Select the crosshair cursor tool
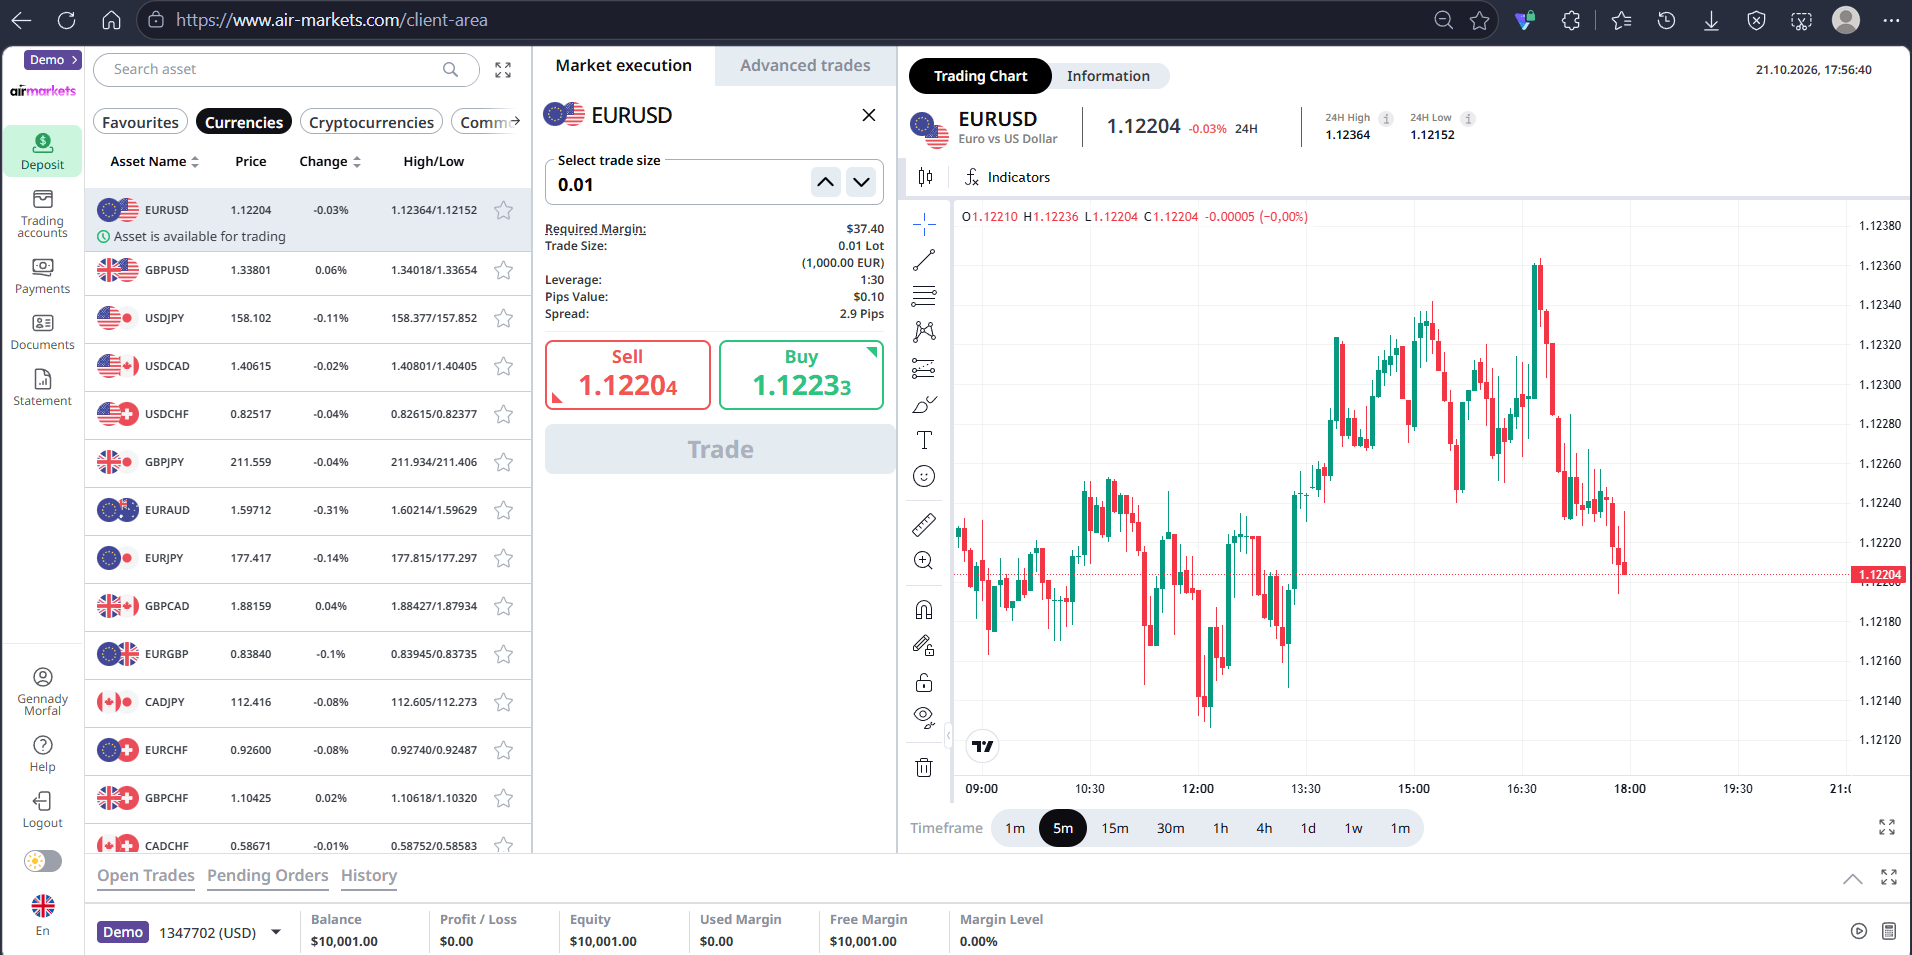The height and width of the screenshot is (955, 1912). (x=924, y=224)
